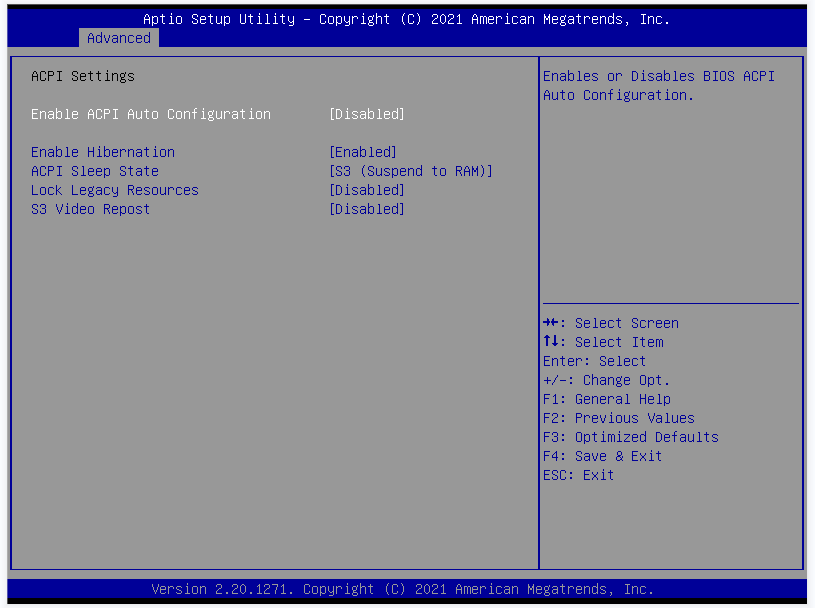
Task: Select the Enable Hibernation setting
Action: pyautogui.click(x=102, y=152)
